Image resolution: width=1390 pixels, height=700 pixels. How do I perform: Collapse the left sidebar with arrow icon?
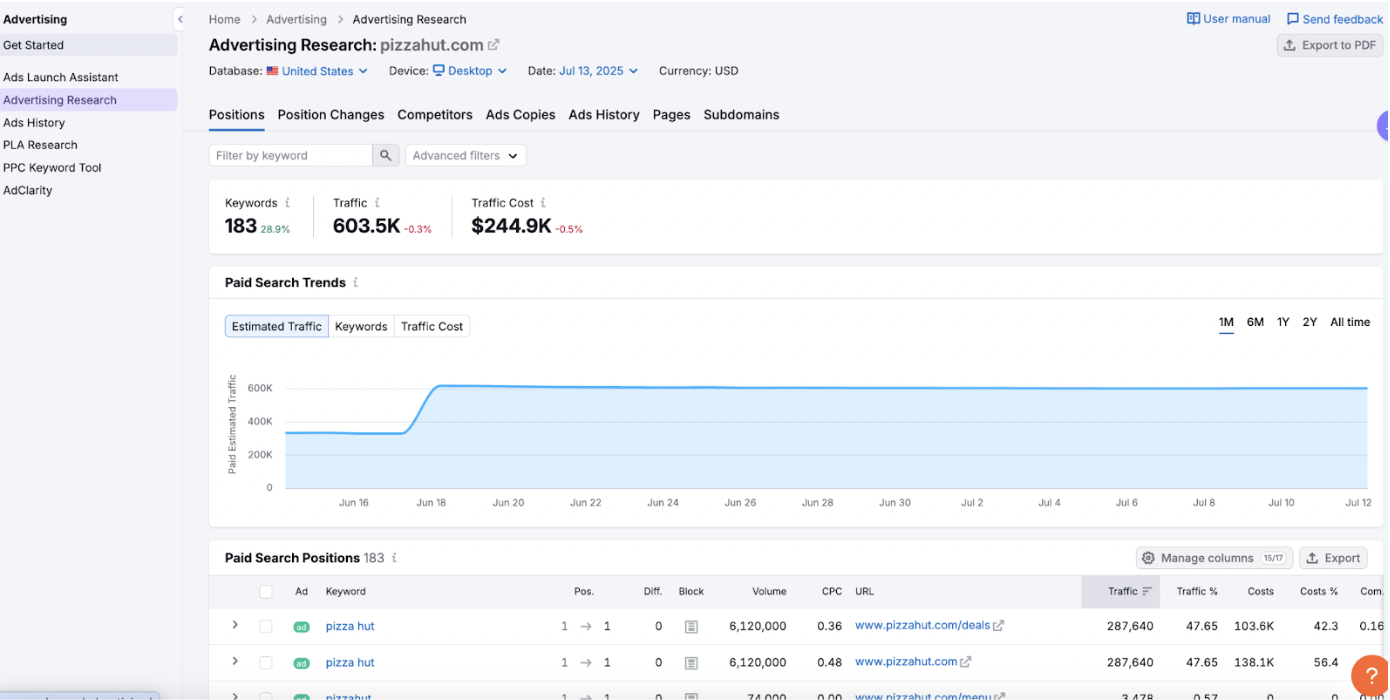click(x=180, y=19)
